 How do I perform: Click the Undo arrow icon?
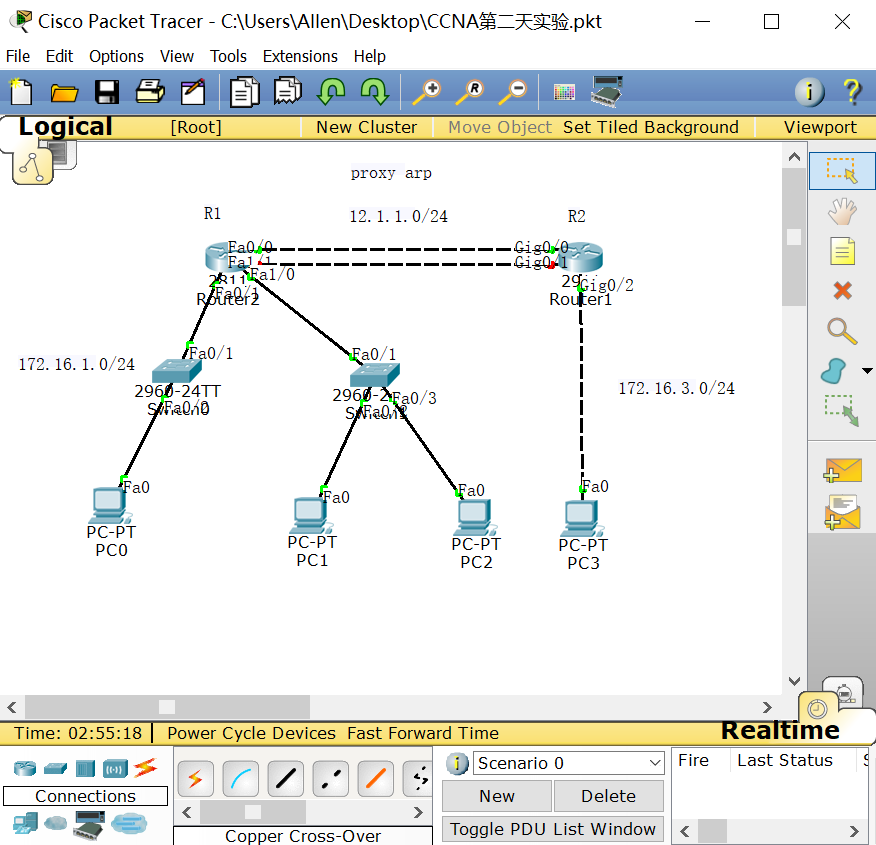(x=331, y=92)
